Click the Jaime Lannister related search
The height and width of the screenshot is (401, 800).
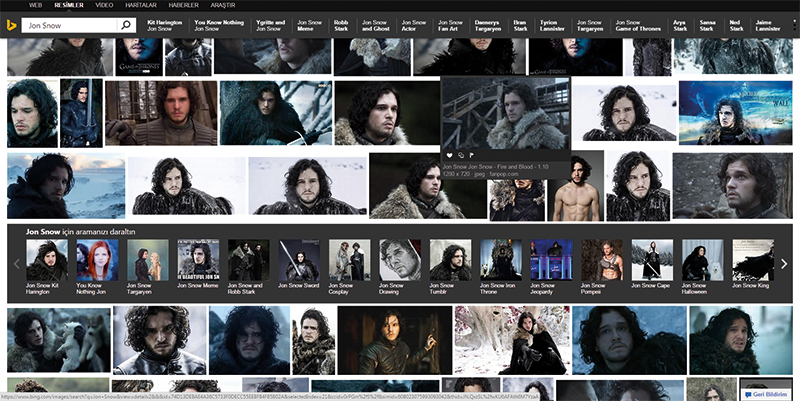768,26
